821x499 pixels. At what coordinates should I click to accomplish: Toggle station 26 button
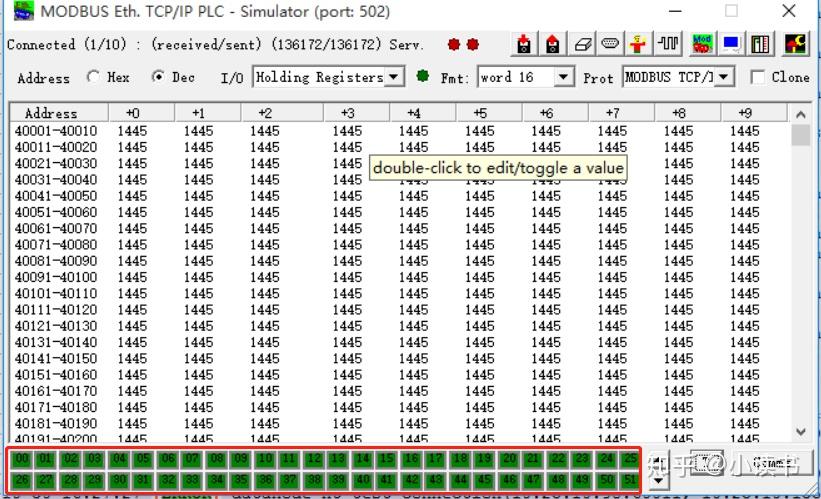pyautogui.click(x=21, y=480)
